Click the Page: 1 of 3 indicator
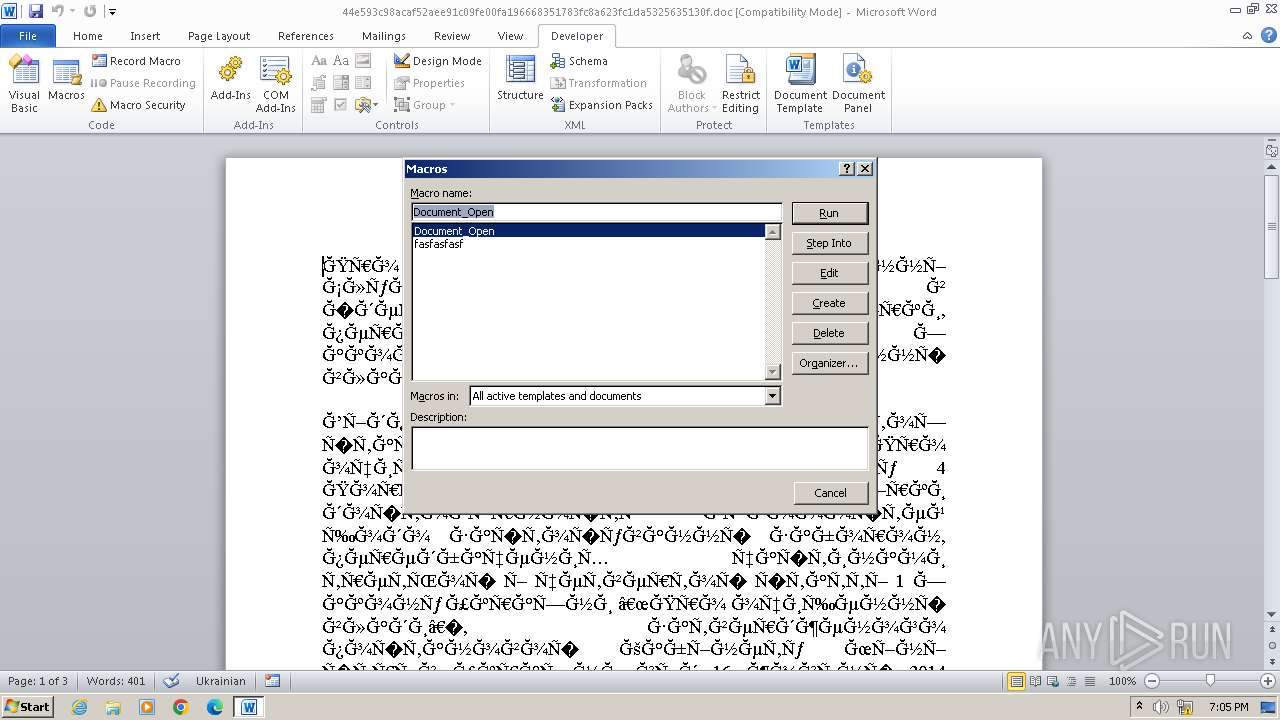The width and height of the screenshot is (1280, 720). [x=38, y=681]
